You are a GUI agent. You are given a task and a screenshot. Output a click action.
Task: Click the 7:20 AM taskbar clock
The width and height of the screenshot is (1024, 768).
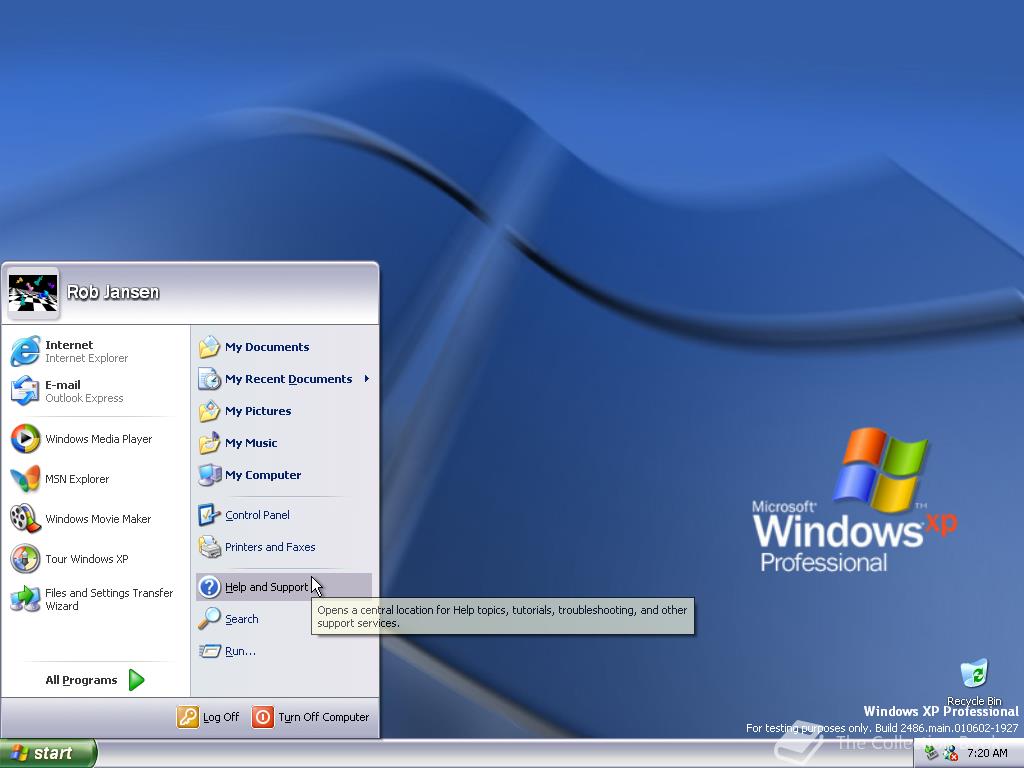[x=987, y=753]
